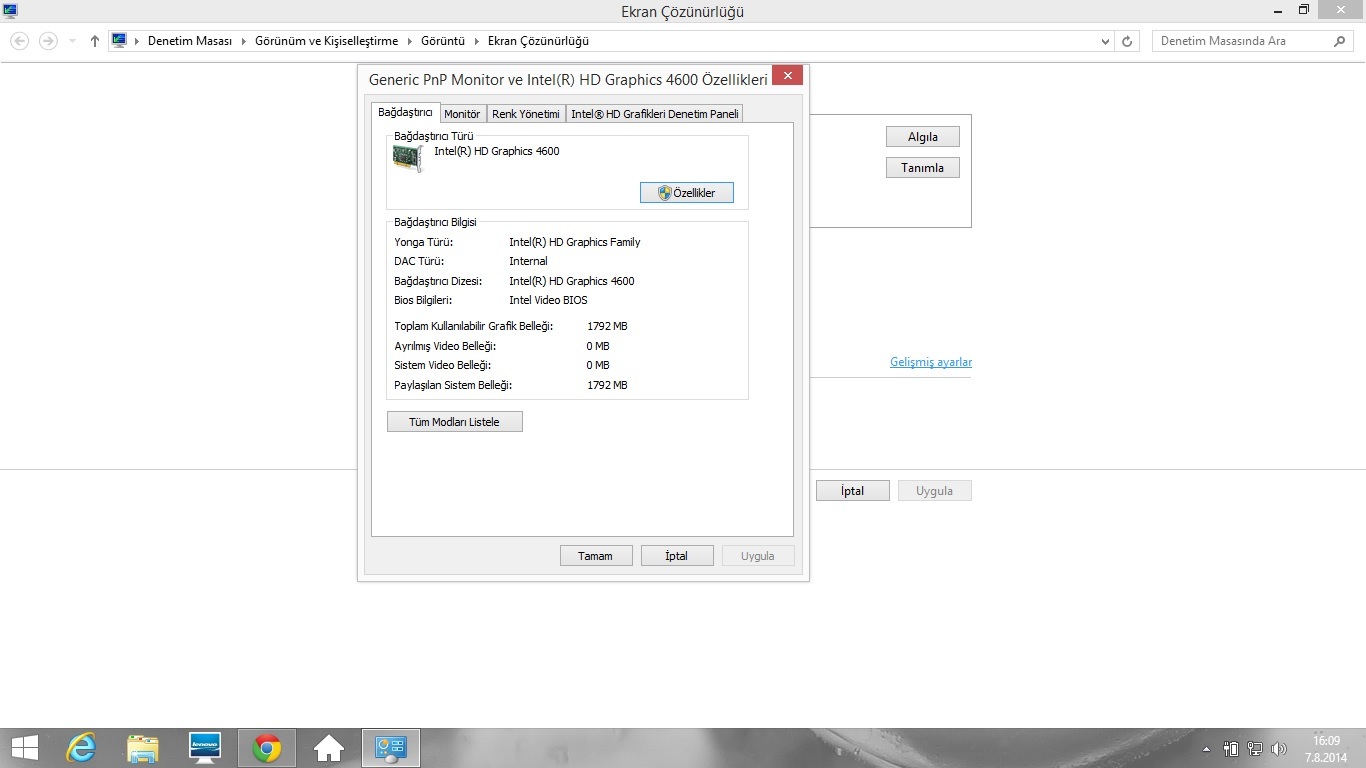1366x768 pixels.
Task: Navigate to Görünüm ve Kişiselleştirme breadcrumb
Action: 327,41
